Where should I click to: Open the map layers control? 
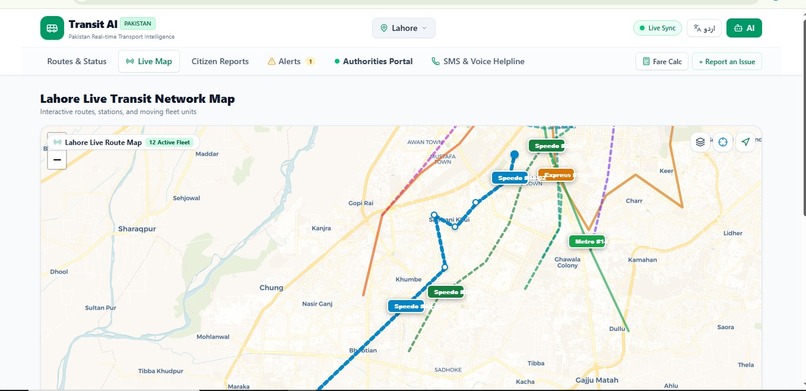click(x=700, y=142)
